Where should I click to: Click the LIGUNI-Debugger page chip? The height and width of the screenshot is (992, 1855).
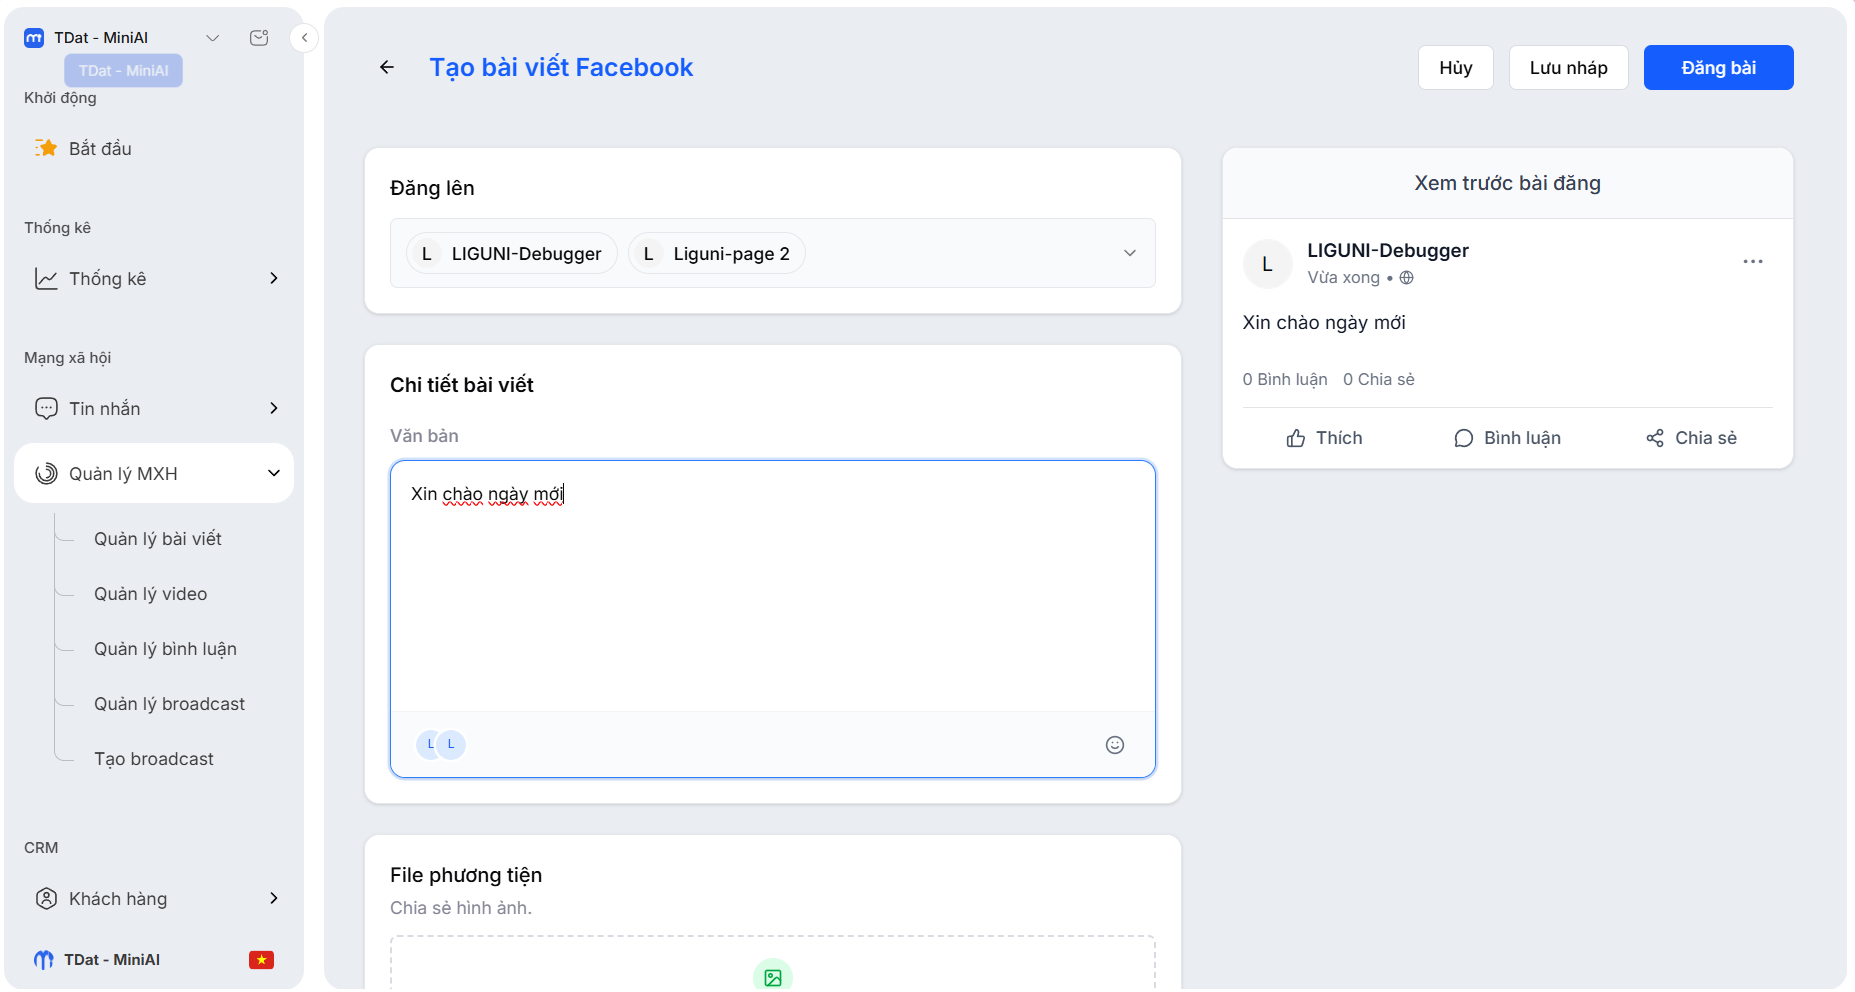[512, 253]
